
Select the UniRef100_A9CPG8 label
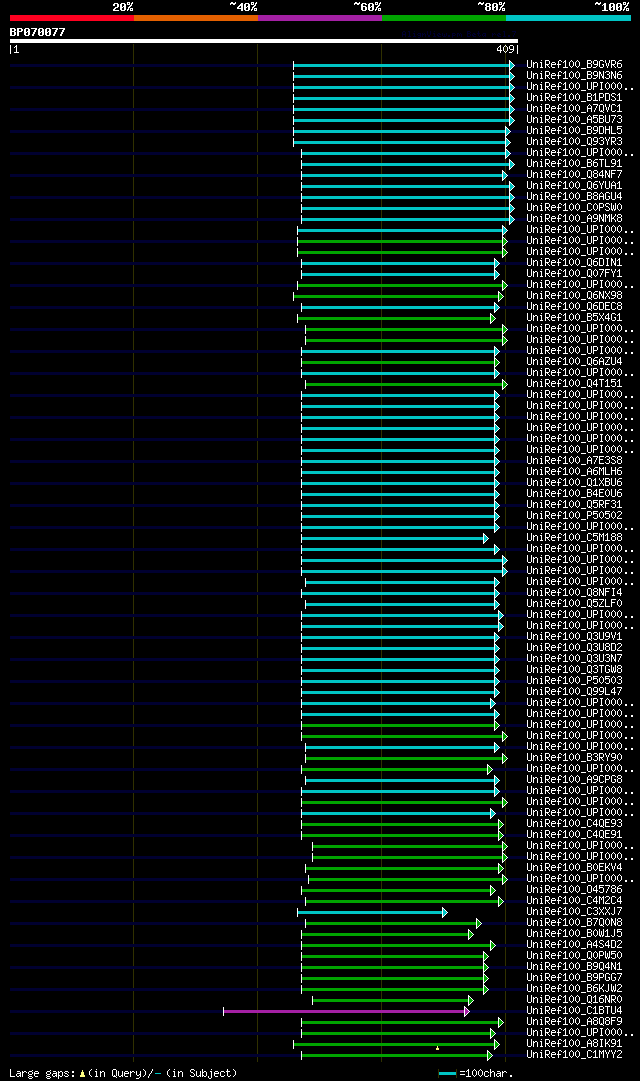pyautogui.click(x=574, y=780)
